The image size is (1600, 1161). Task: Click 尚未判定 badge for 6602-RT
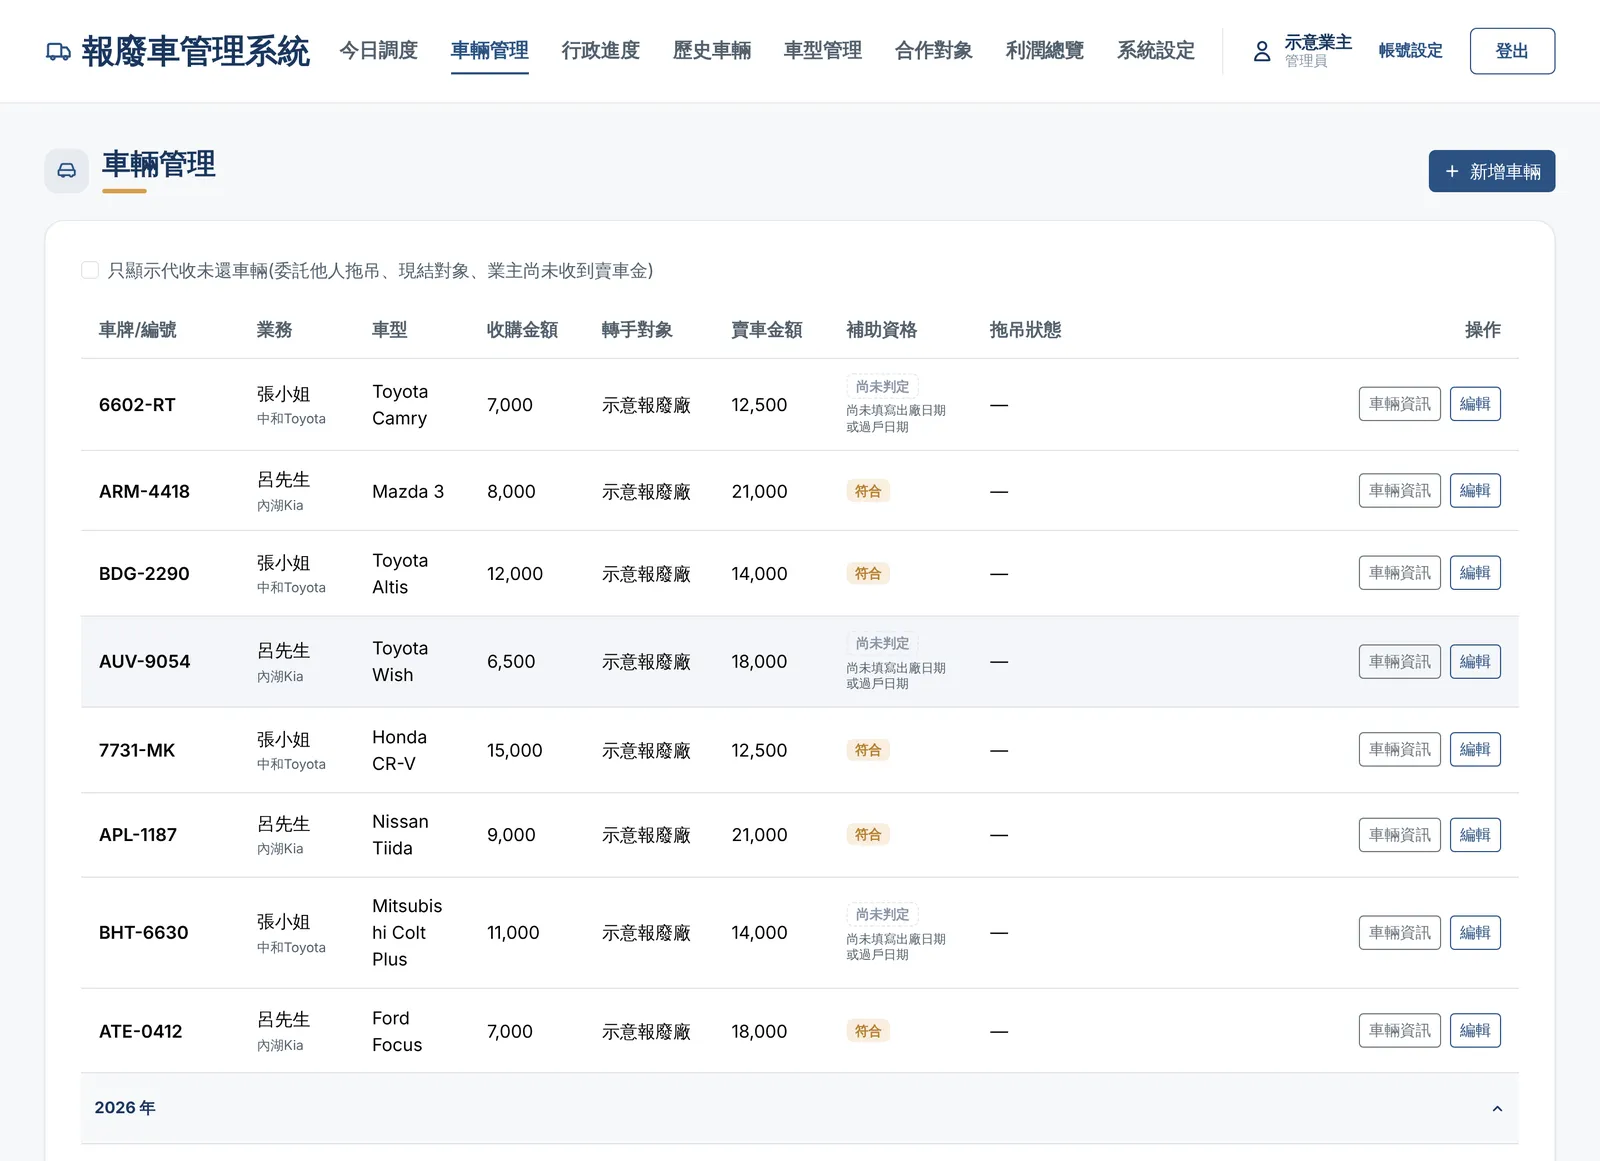click(x=882, y=387)
